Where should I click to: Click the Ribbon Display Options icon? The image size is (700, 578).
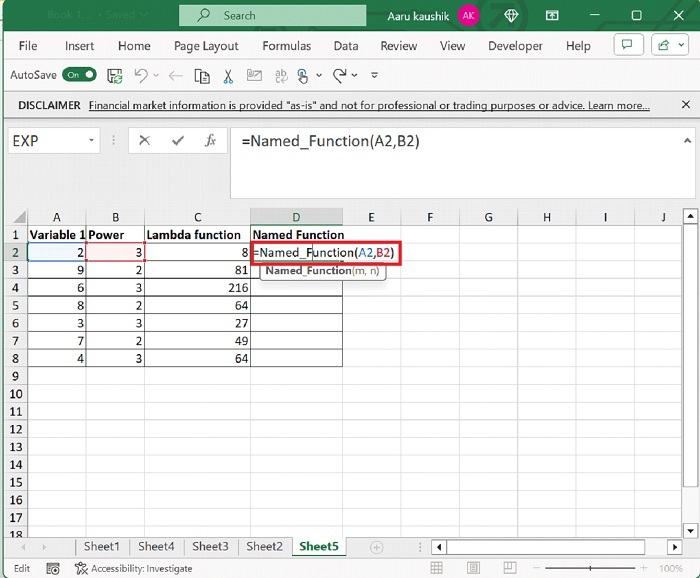click(552, 16)
